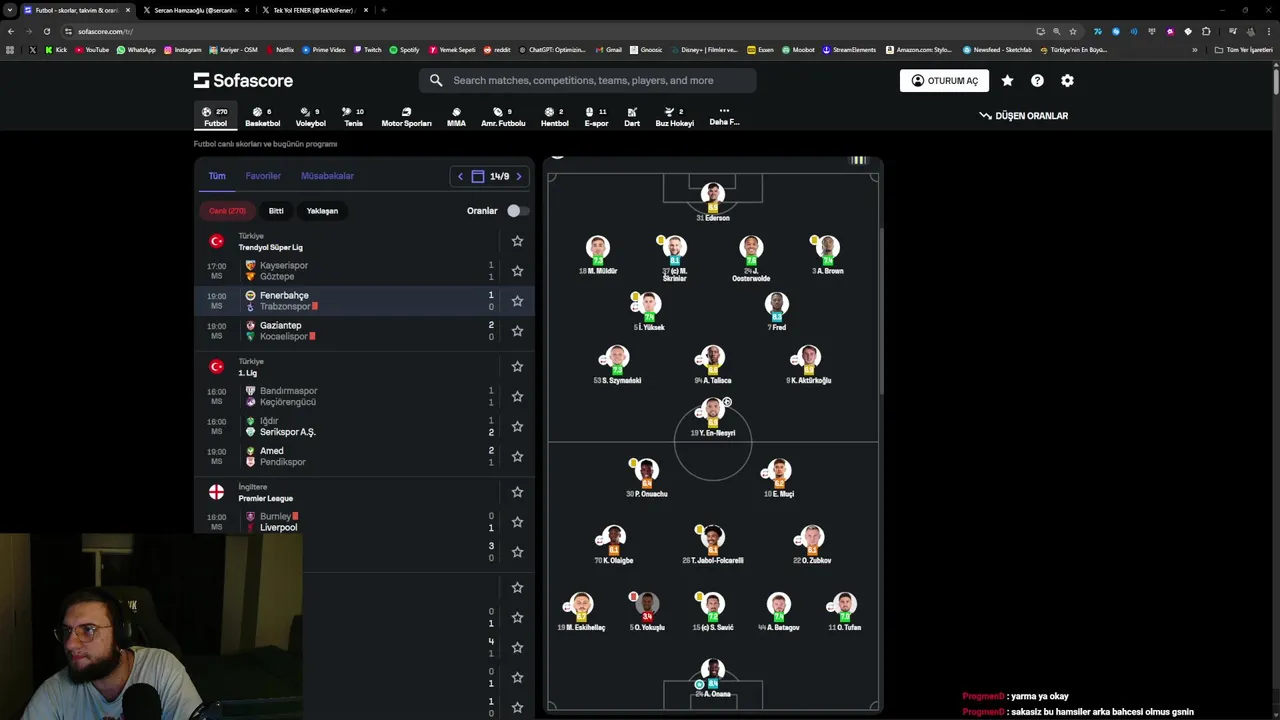Favorite the Türkiye 1. Lig league

click(x=517, y=367)
